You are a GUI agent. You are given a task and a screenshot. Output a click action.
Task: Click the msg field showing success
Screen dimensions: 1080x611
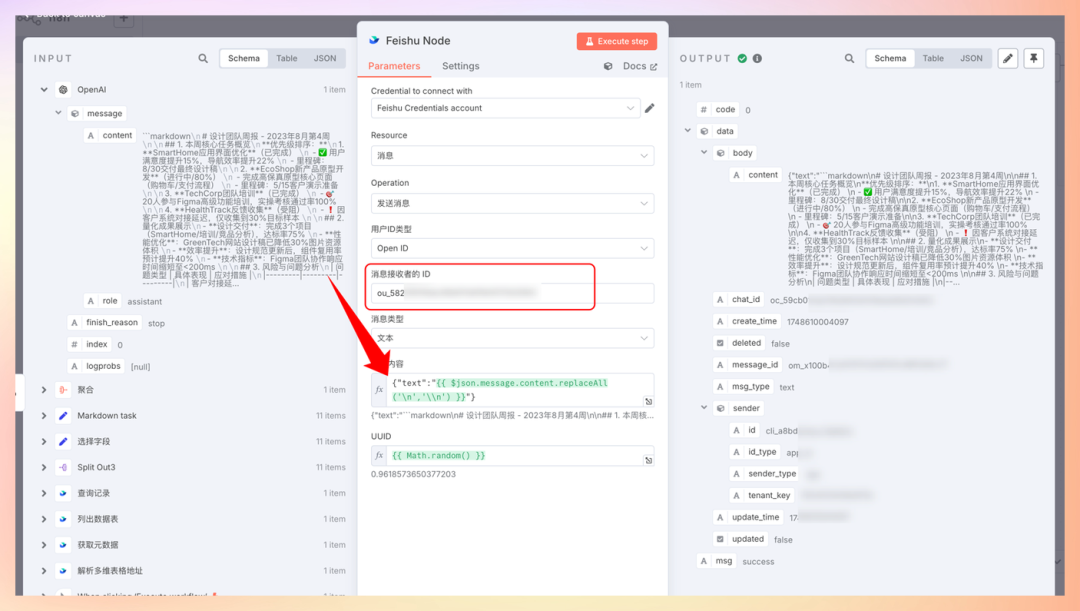coord(716,561)
